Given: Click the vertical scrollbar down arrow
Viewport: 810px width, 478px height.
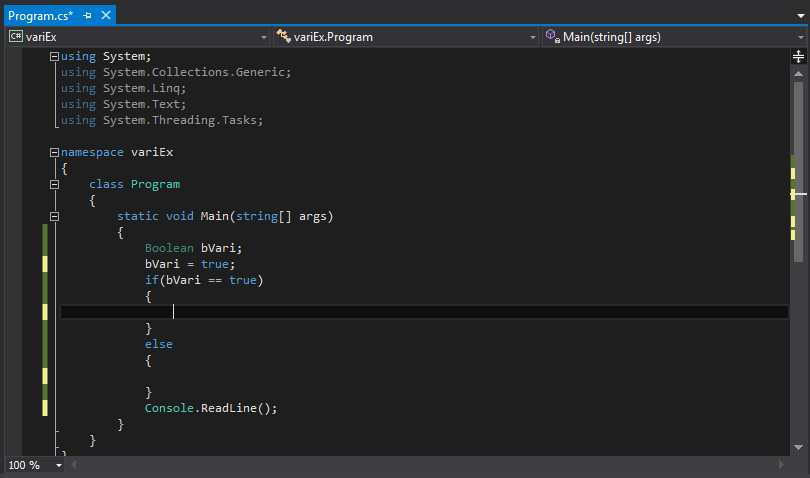Looking at the screenshot, I should 798,448.
